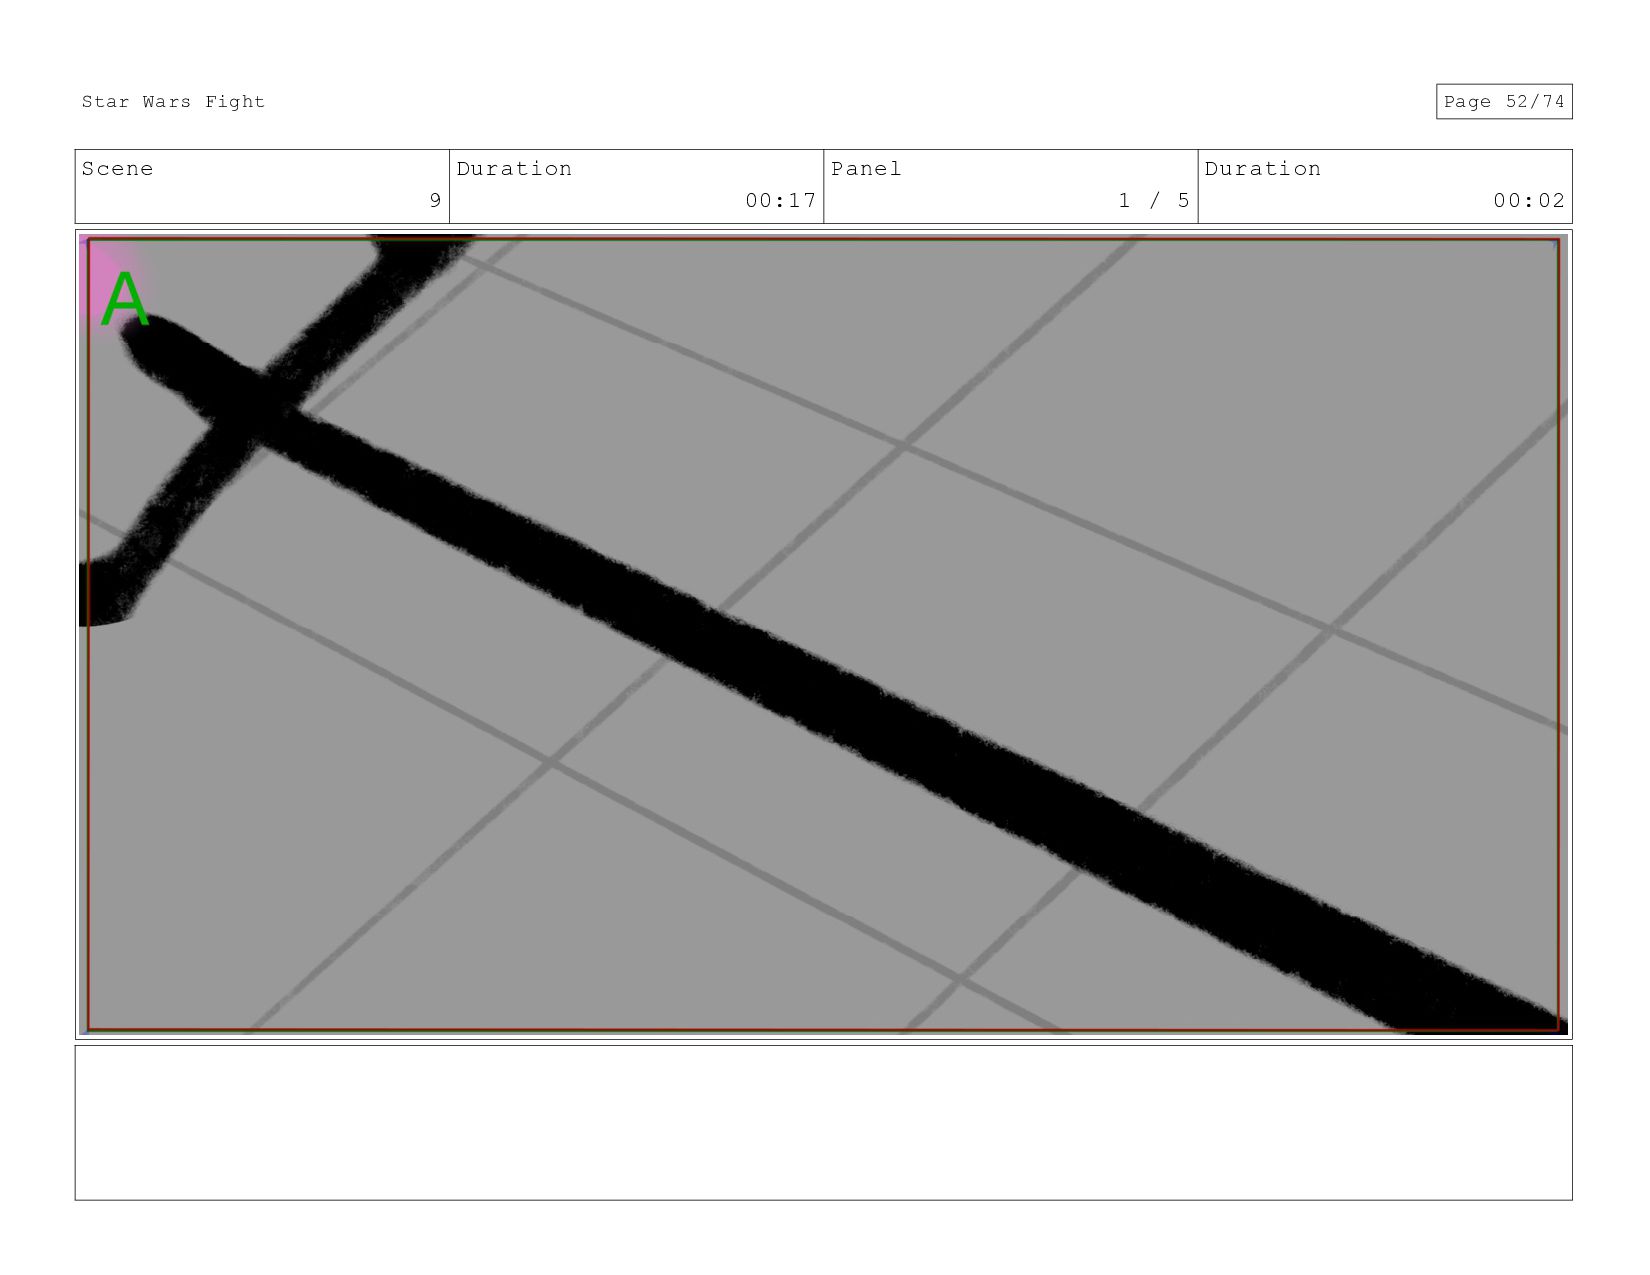The image size is (1650, 1275).
Task: Click the panel count '1 / 5'
Action: pyautogui.click(x=1154, y=200)
